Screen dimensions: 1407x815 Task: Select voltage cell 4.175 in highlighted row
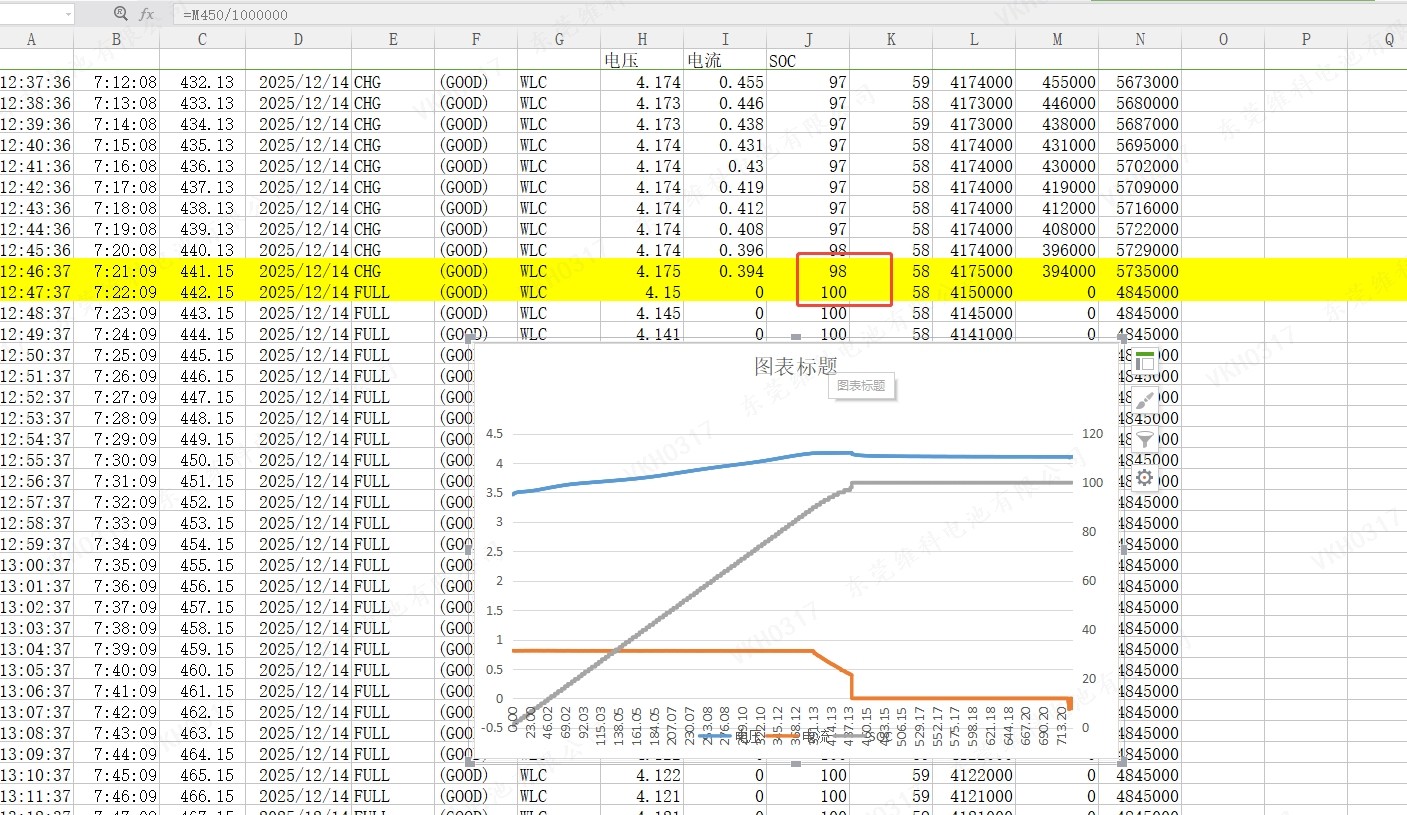[x=642, y=271]
